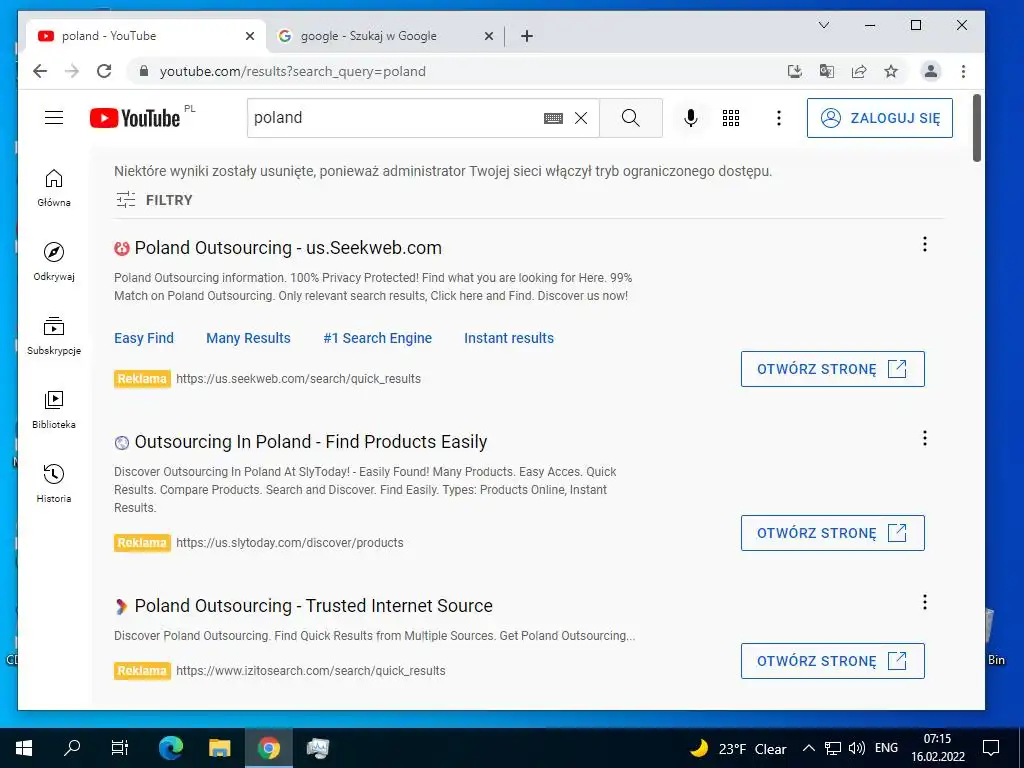1024x768 pixels.
Task: Open File Explorer from the taskbar
Action: click(219, 748)
